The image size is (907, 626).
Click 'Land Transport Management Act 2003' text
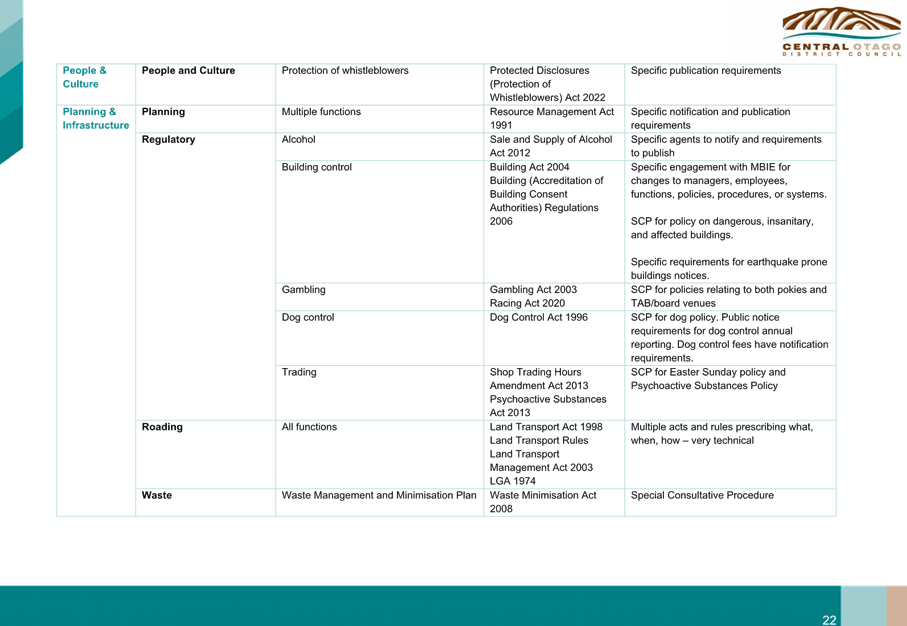coord(541,461)
